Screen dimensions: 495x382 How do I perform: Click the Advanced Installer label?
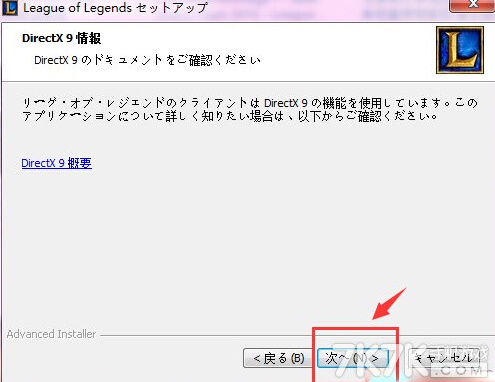[51, 334]
